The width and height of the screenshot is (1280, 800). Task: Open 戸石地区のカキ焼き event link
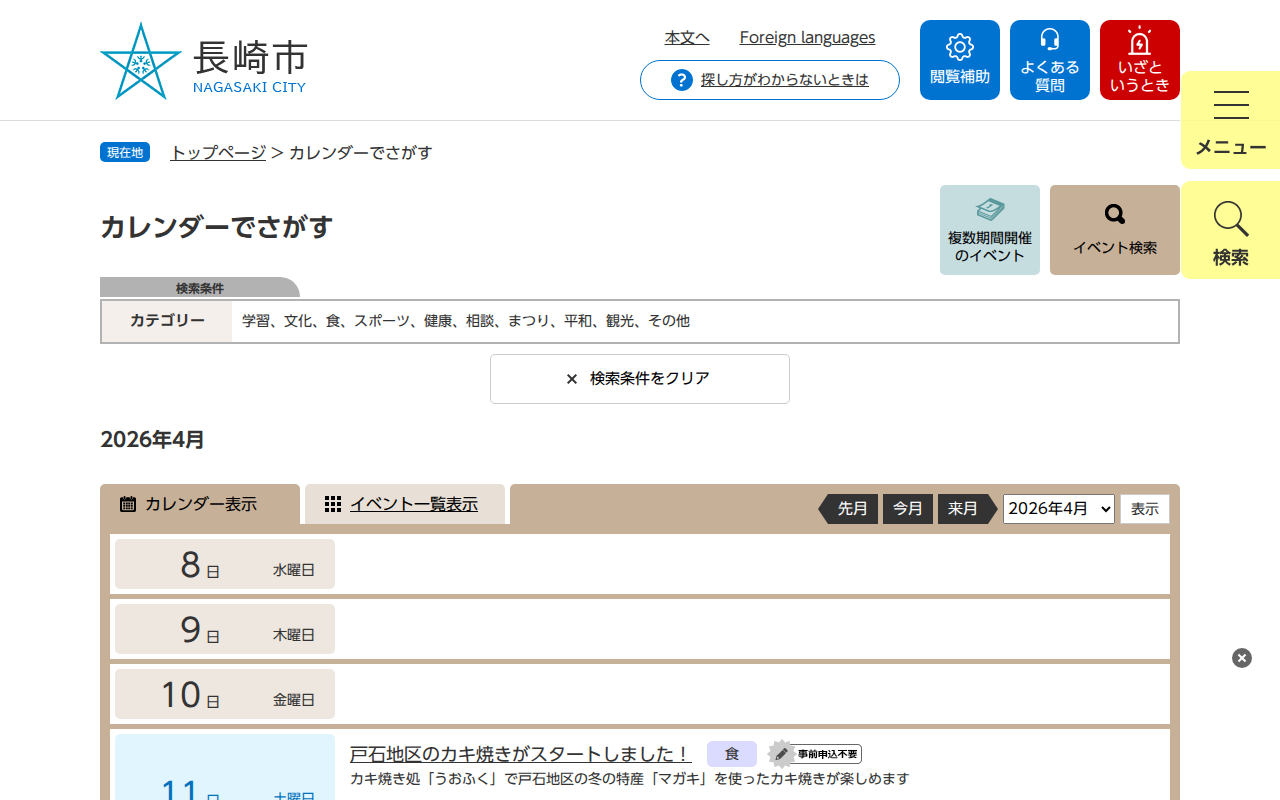pos(520,754)
